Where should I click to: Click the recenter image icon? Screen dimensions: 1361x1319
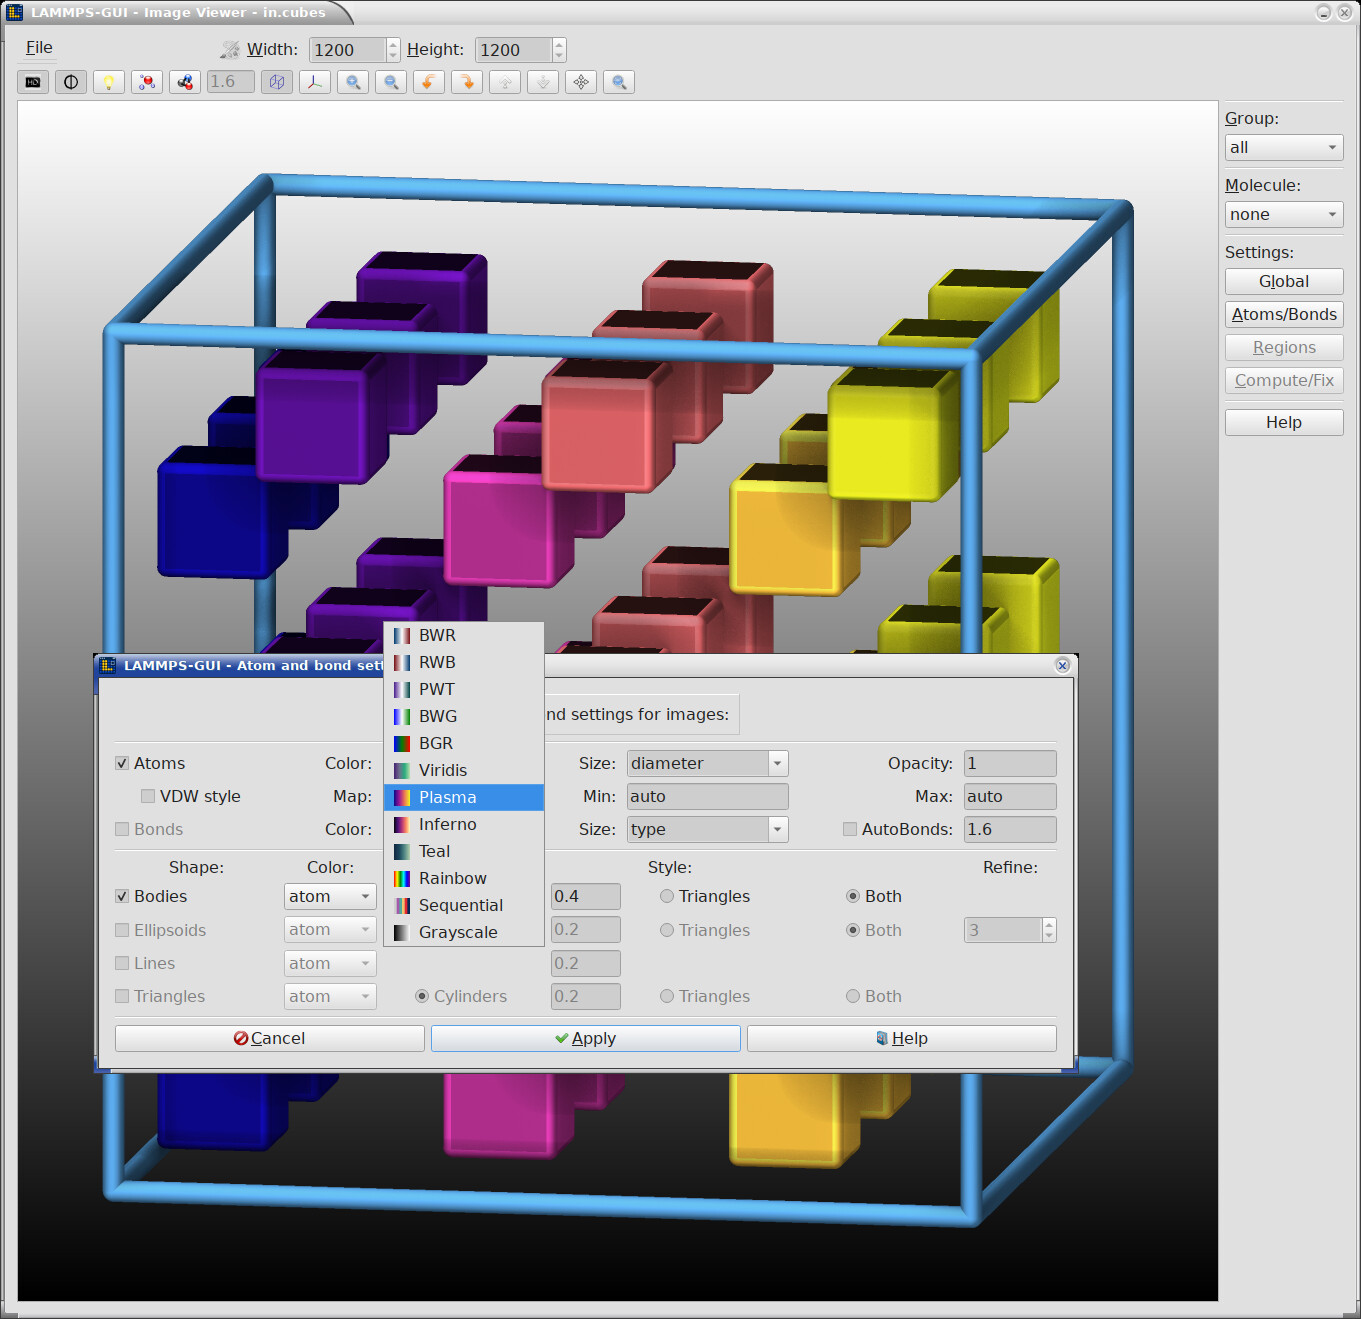click(x=581, y=82)
